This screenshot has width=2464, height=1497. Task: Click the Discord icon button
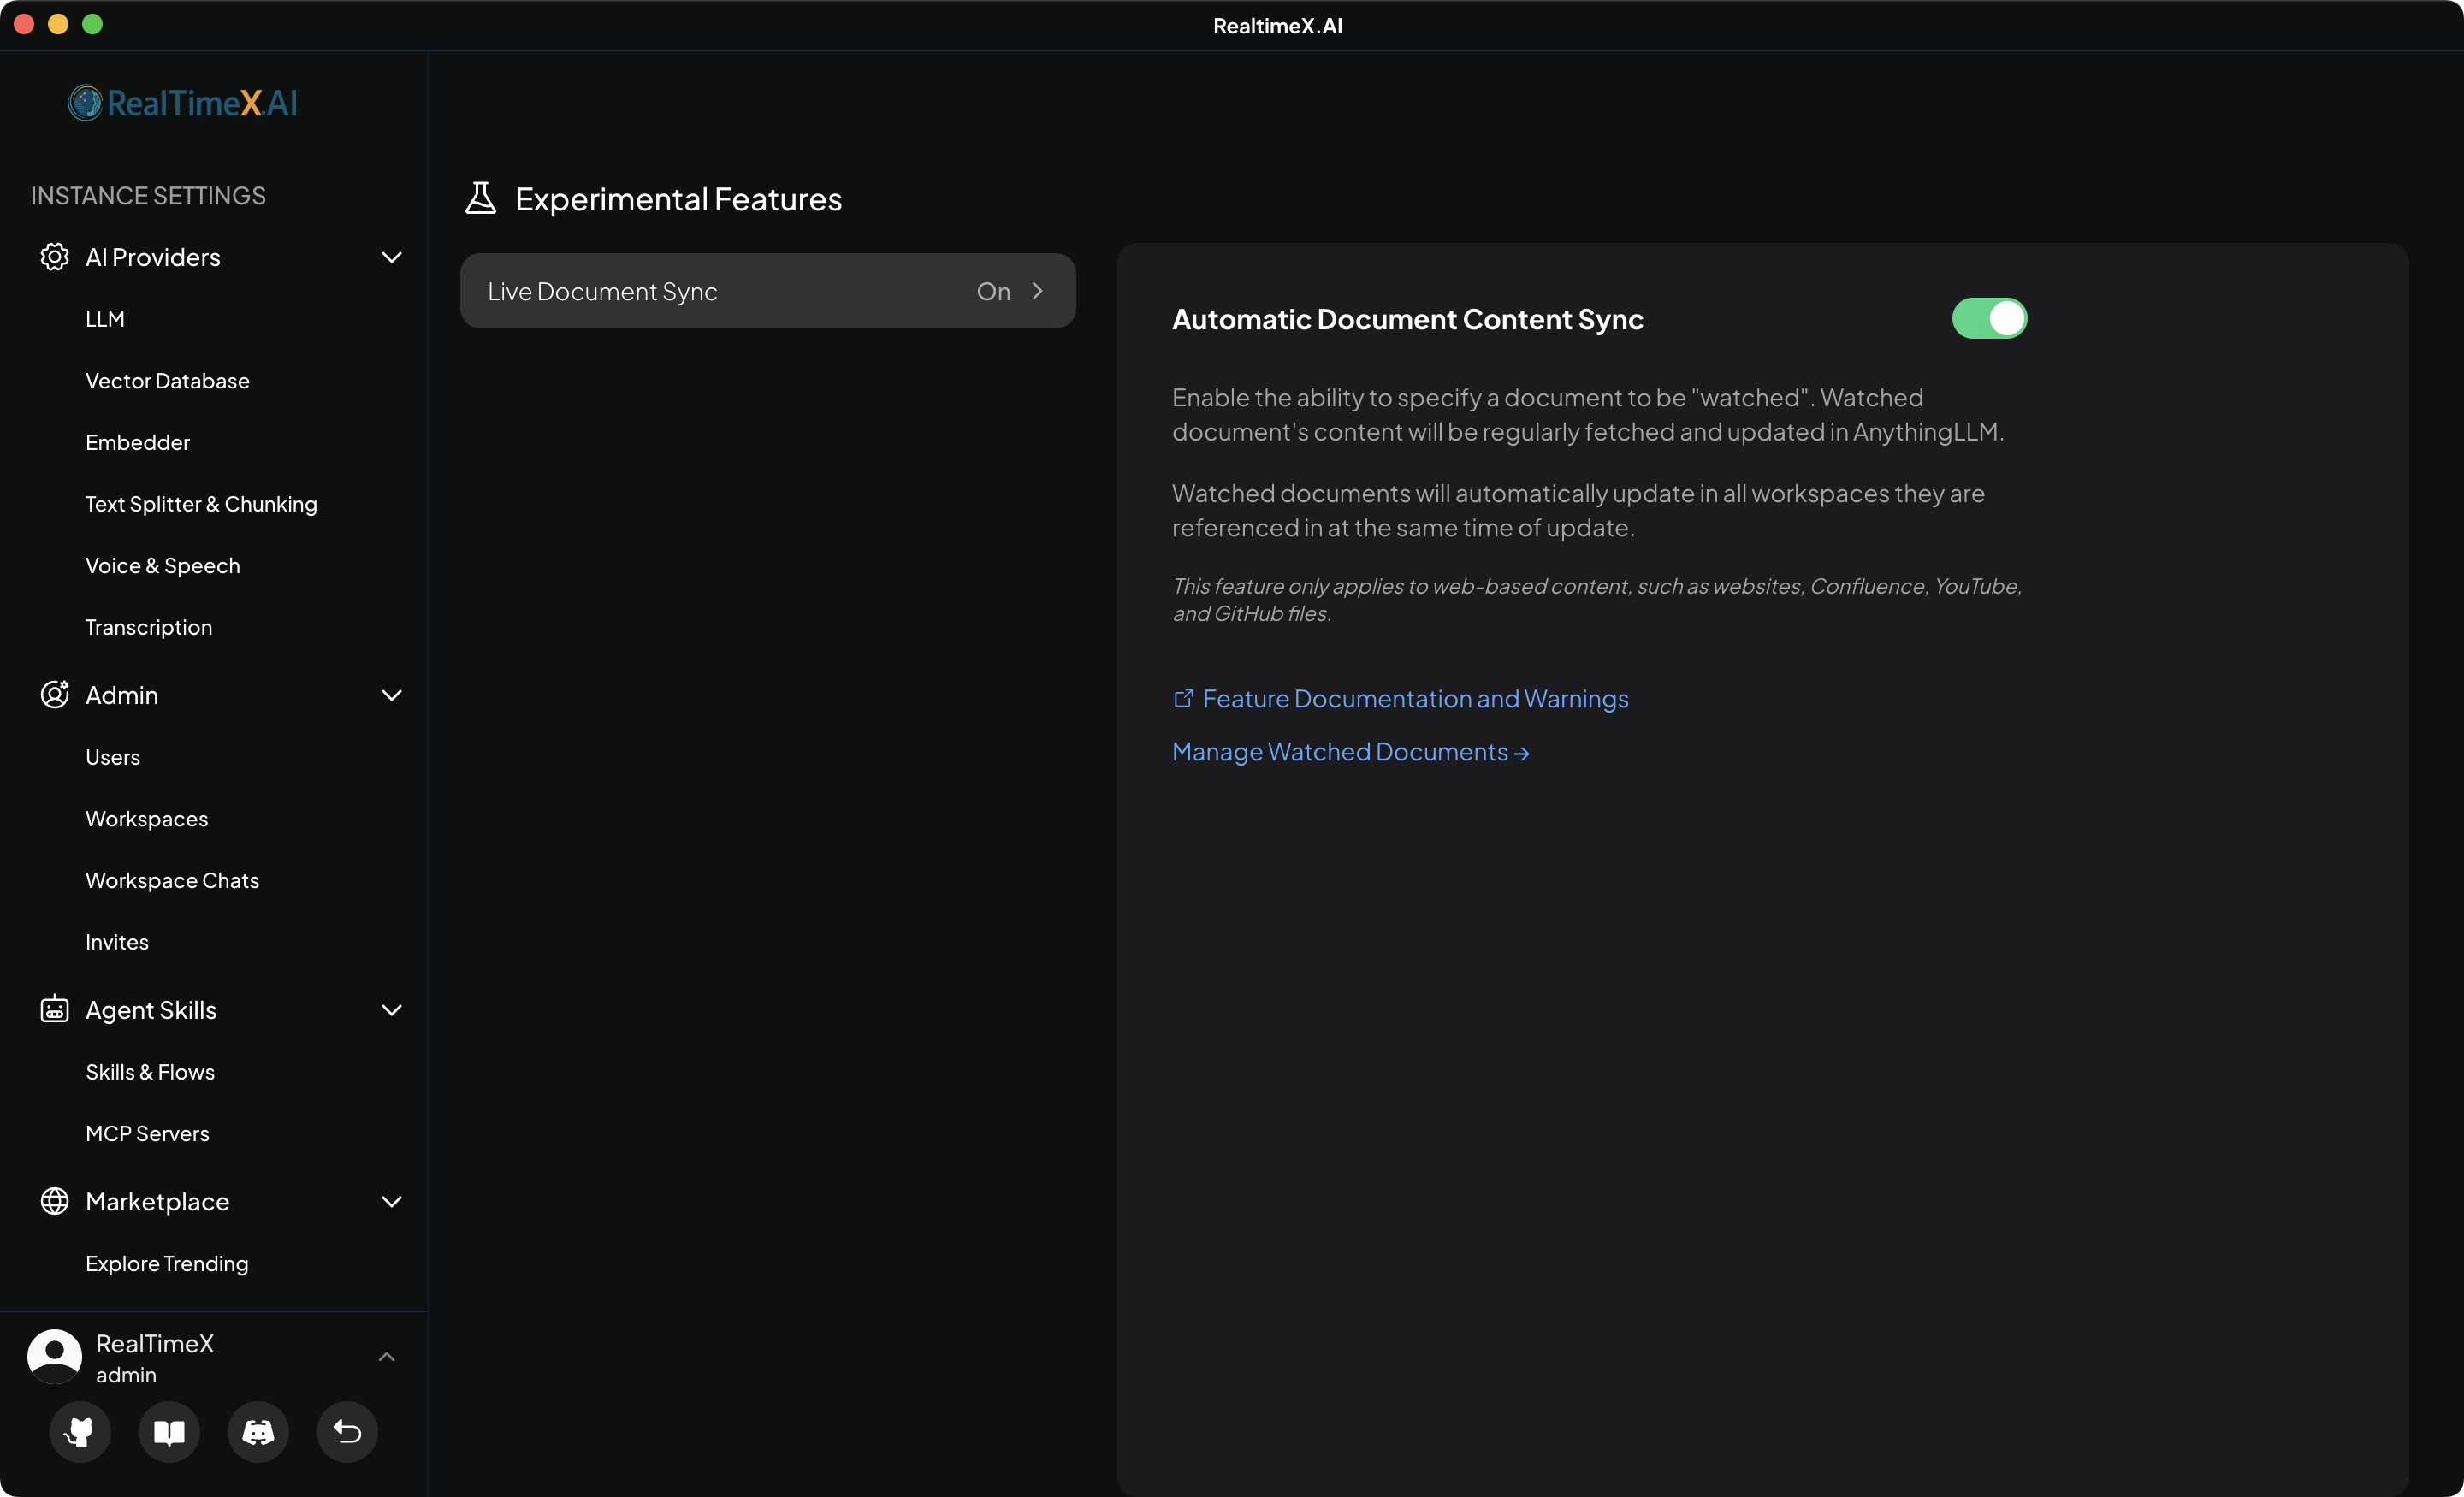pyautogui.click(x=258, y=1431)
